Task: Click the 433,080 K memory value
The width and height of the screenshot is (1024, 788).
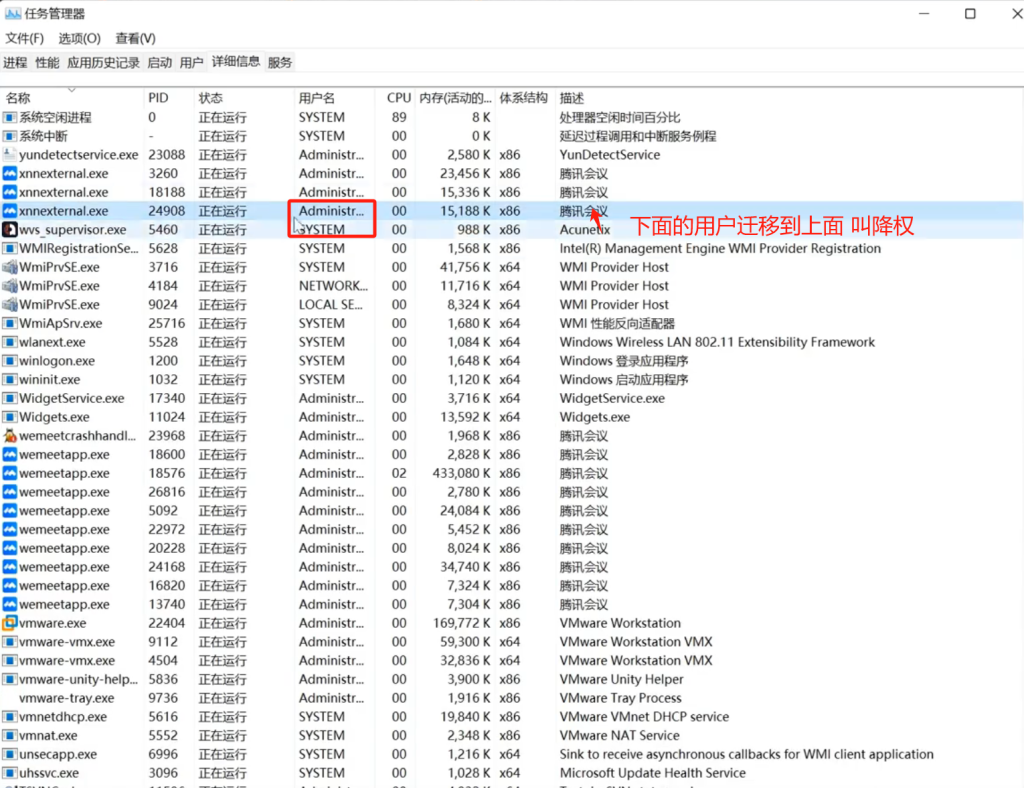Action: [461, 473]
